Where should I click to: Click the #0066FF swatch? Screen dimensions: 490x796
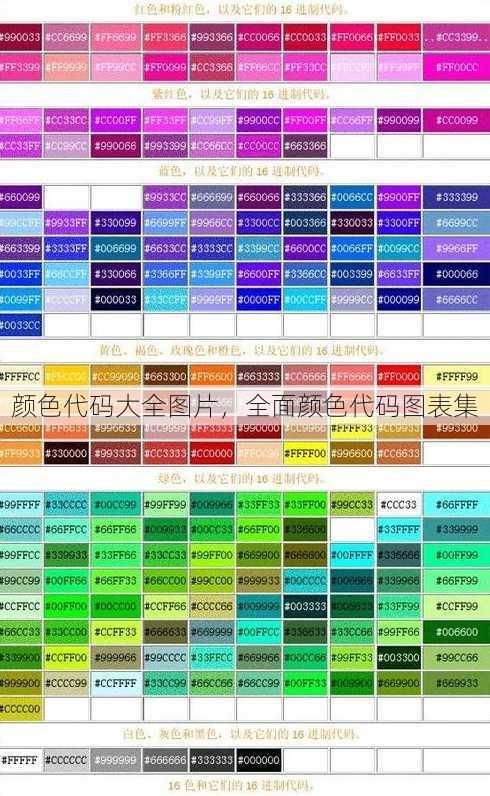pyautogui.click(x=352, y=248)
